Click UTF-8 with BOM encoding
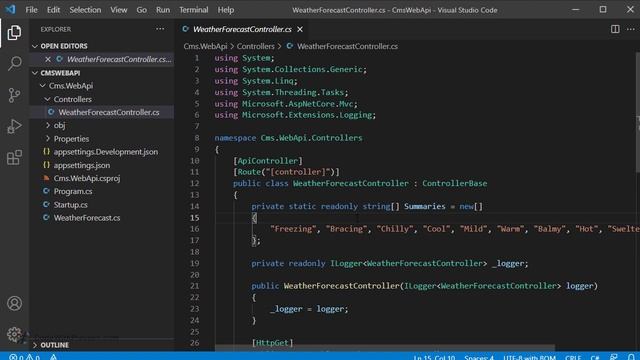The image size is (640, 360). coord(529,357)
